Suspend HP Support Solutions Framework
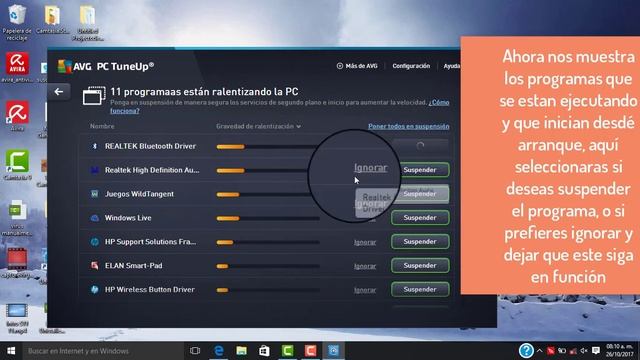Image resolution: width=640 pixels, height=360 pixels. tap(420, 242)
